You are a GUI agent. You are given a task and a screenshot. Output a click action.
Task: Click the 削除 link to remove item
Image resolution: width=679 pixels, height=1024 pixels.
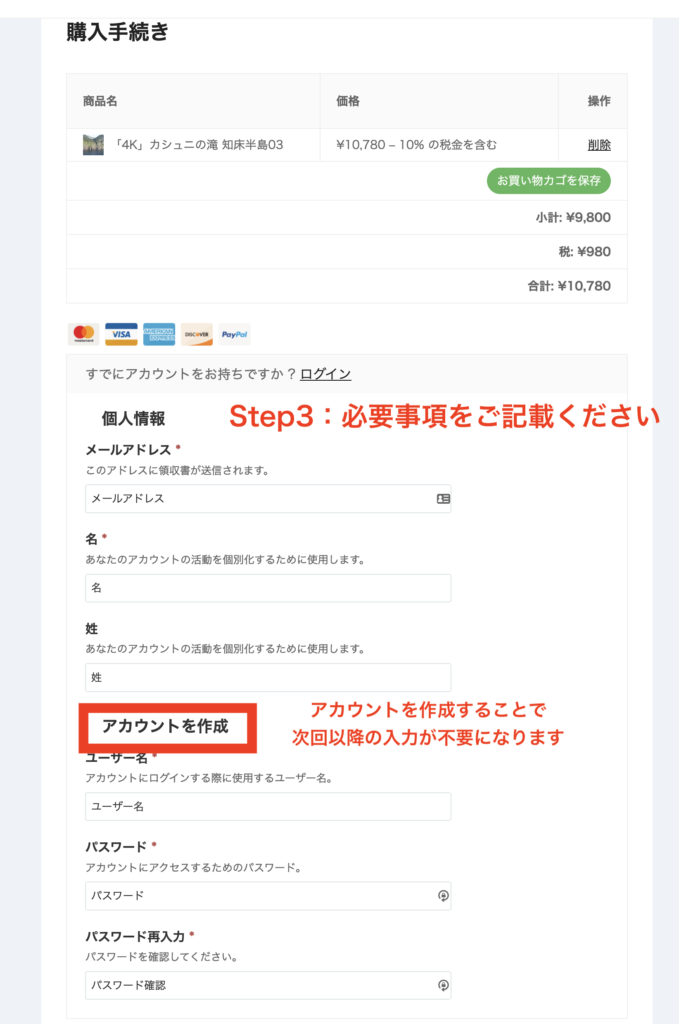click(599, 145)
